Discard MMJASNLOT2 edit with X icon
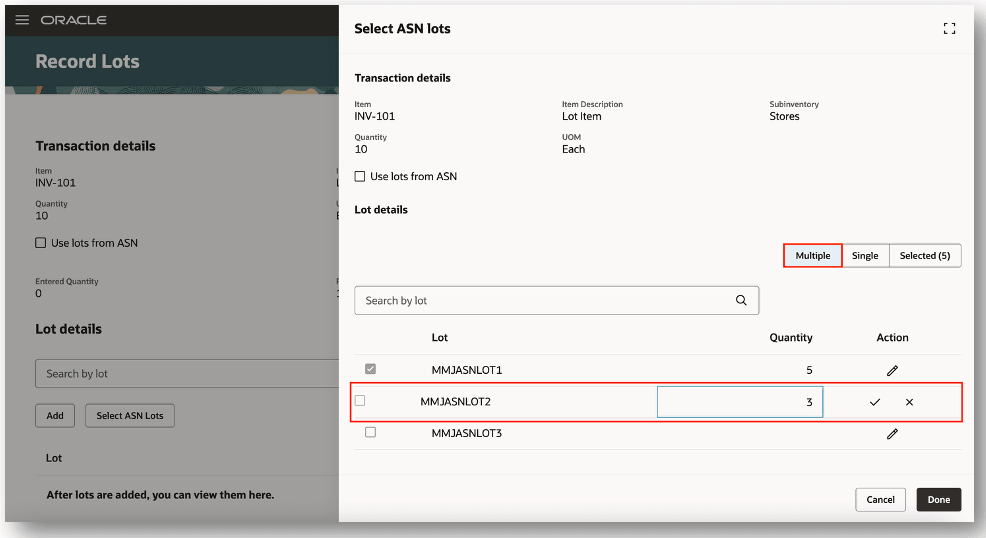986x538 pixels. [909, 402]
